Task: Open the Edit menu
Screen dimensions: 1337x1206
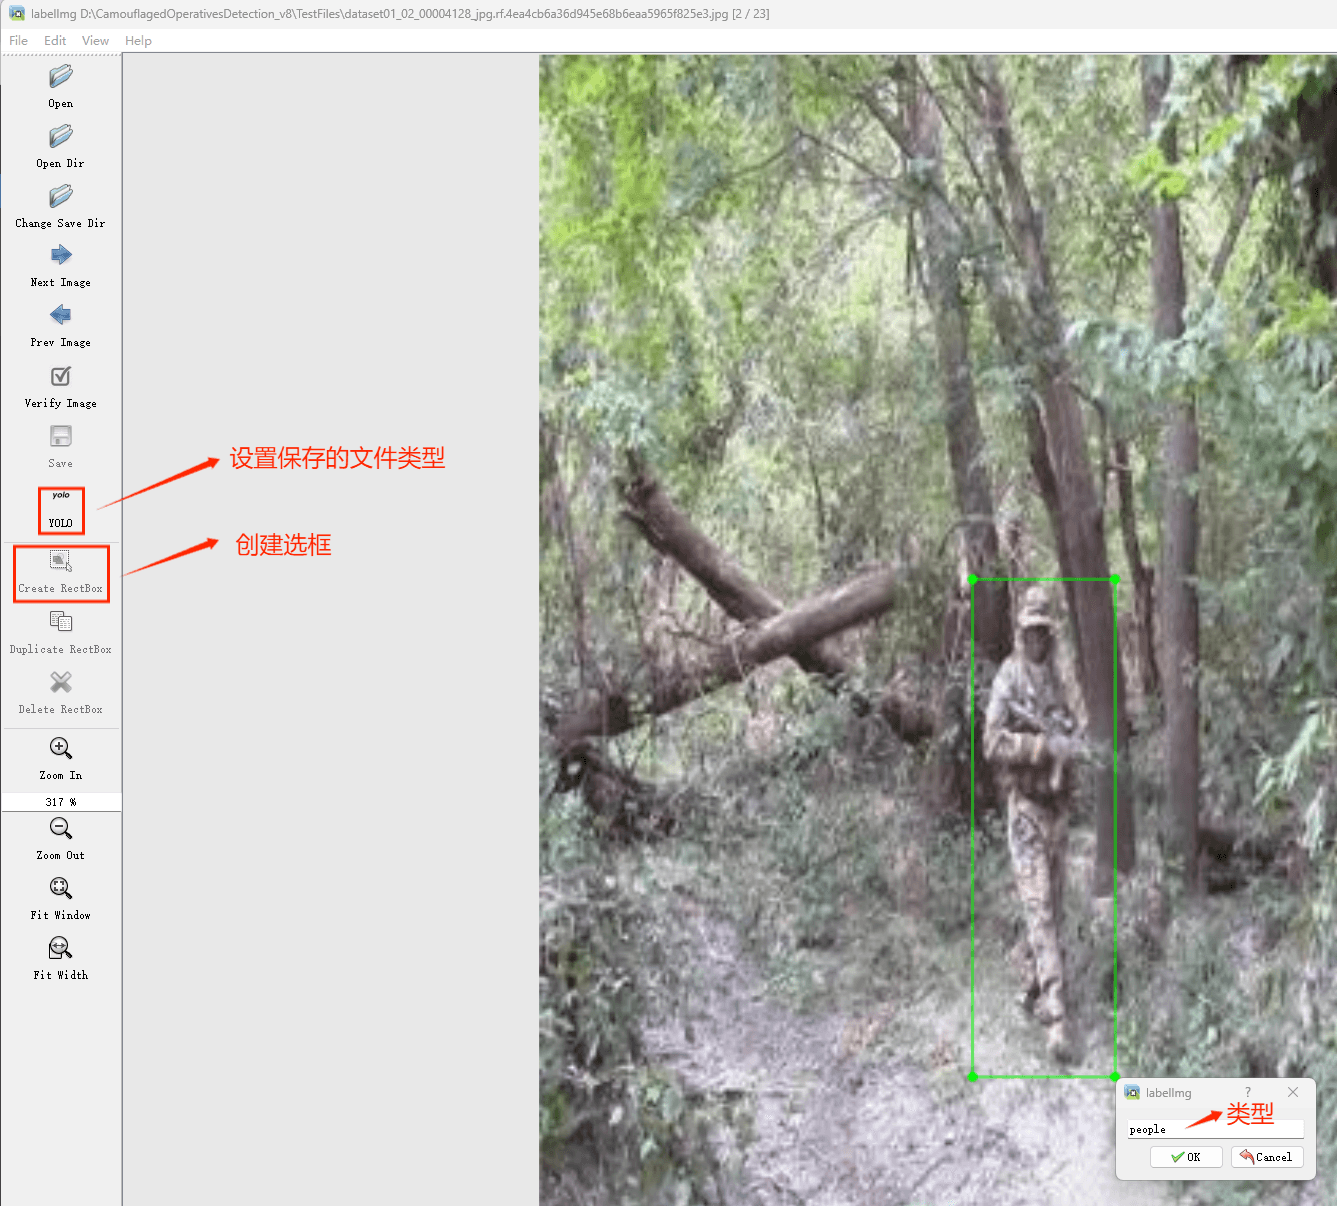Action: (x=55, y=41)
